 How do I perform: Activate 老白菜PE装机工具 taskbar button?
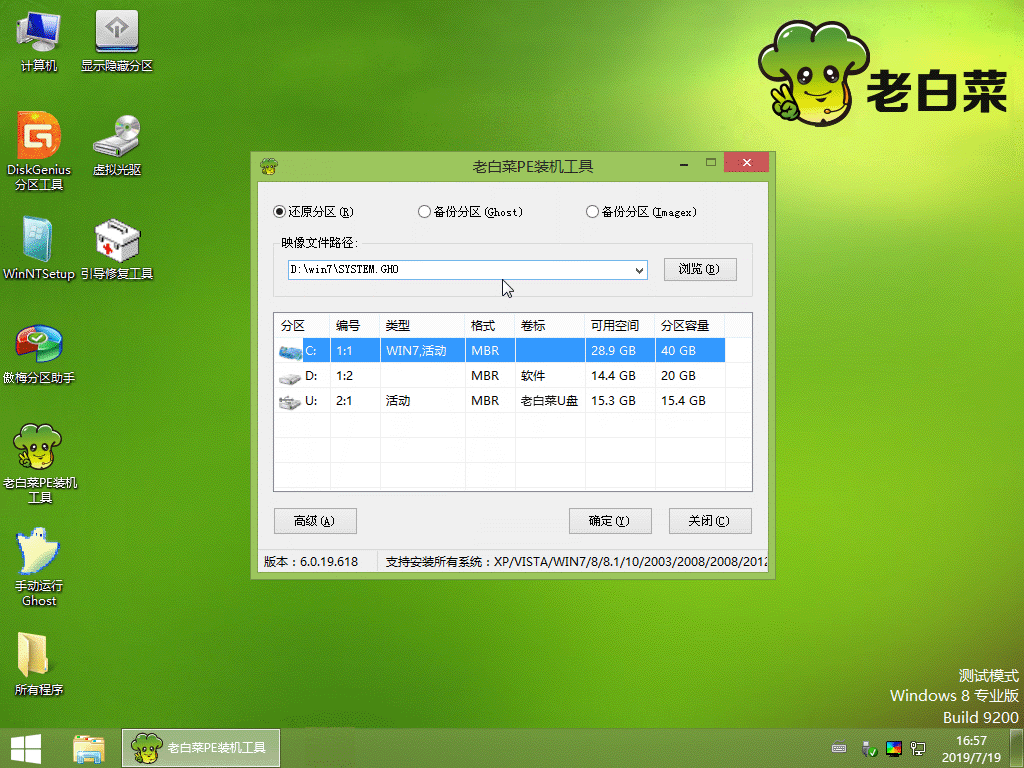pos(200,748)
